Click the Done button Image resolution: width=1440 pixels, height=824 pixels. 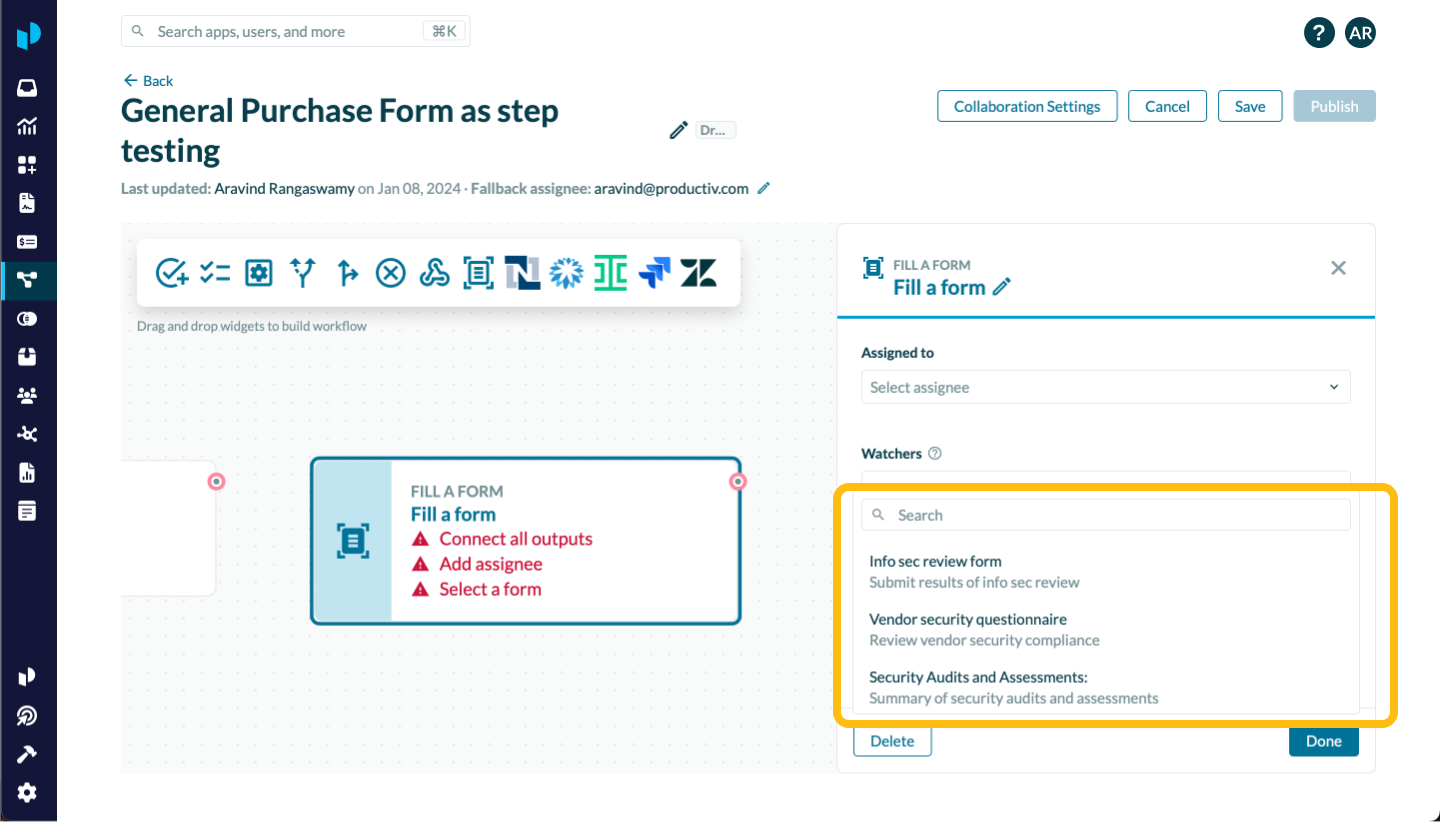1323,741
